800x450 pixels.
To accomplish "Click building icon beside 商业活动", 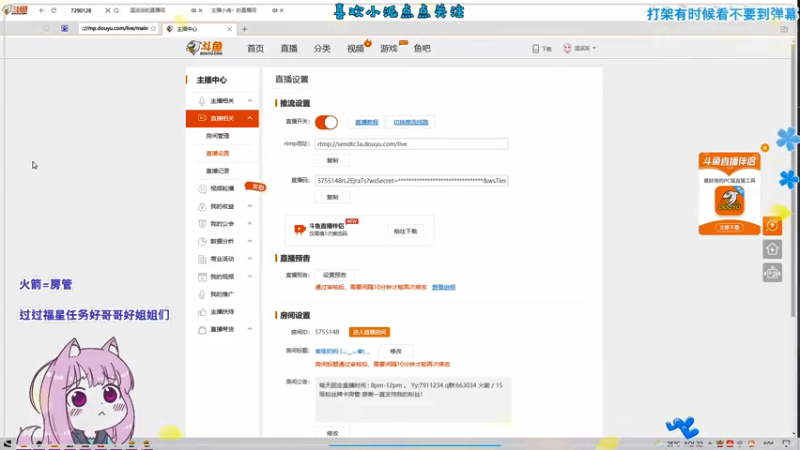I will tap(202, 259).
